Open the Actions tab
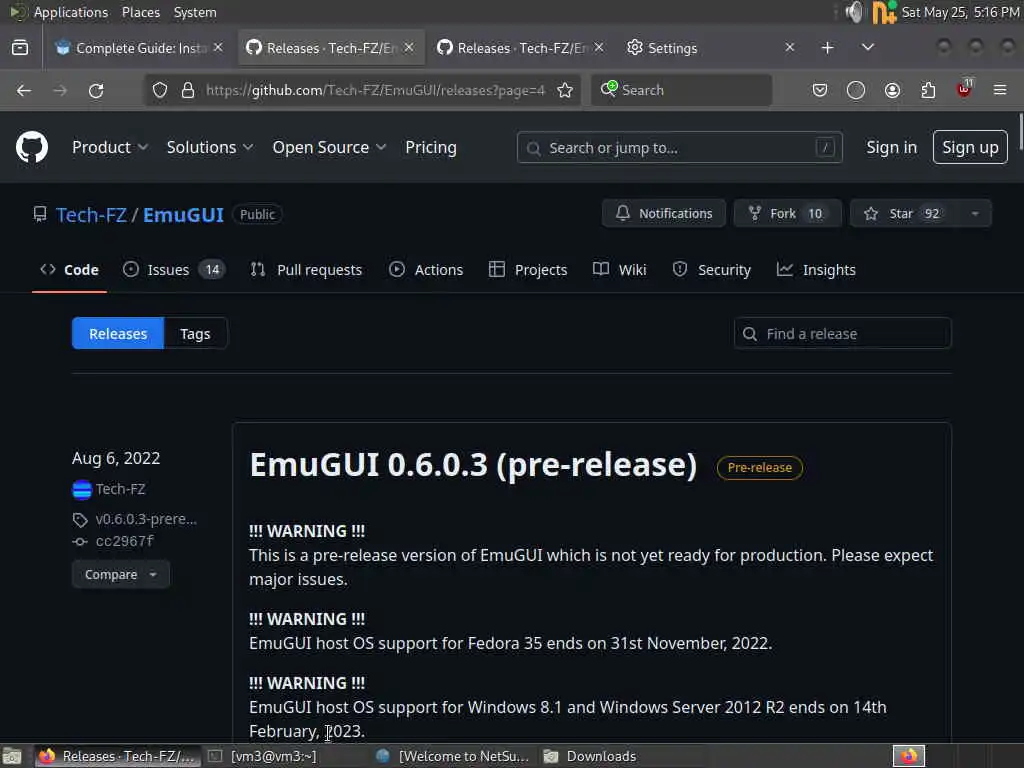The image size is (1024, 768). 426,270
